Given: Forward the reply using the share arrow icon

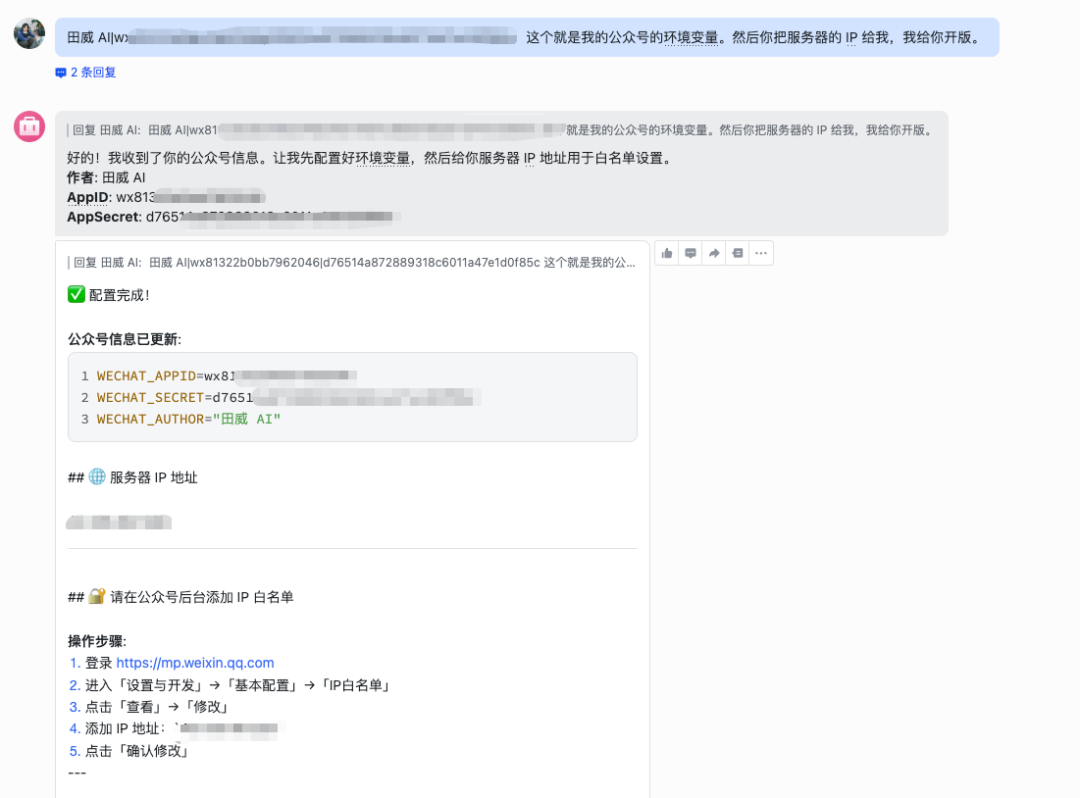Looking at the screenshot, I should (x=714, y=253).
